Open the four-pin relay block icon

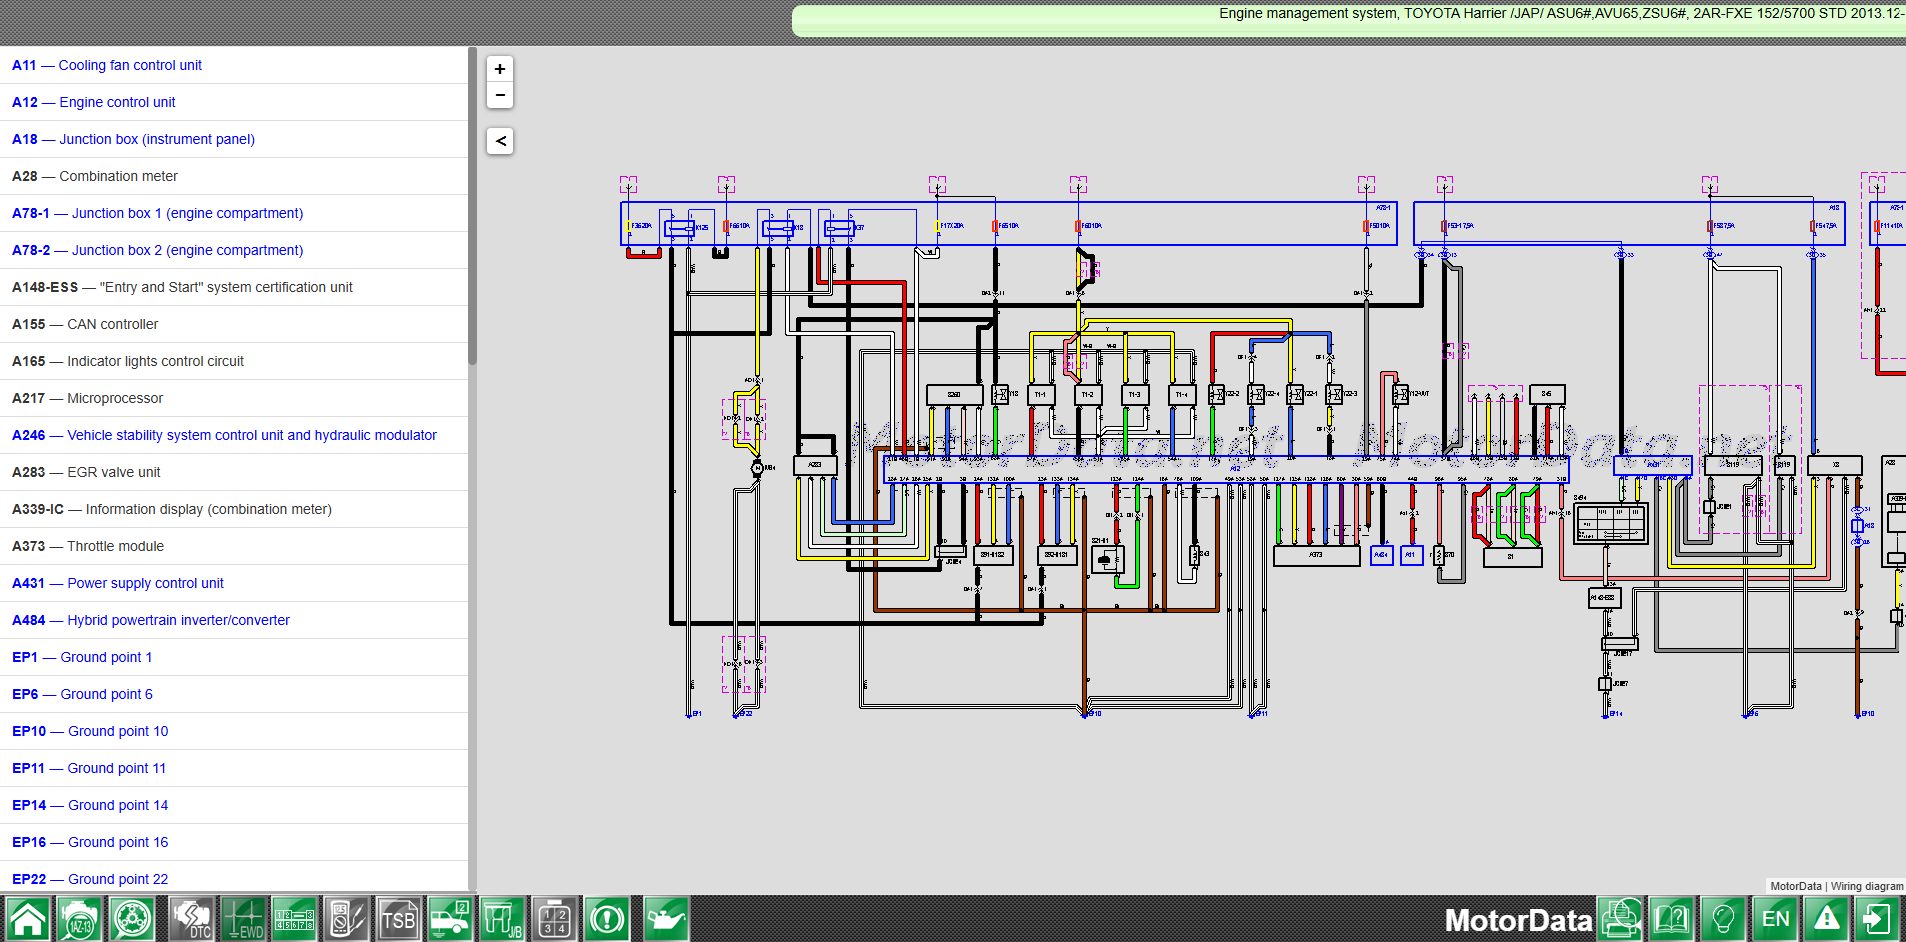click(554, 919)
